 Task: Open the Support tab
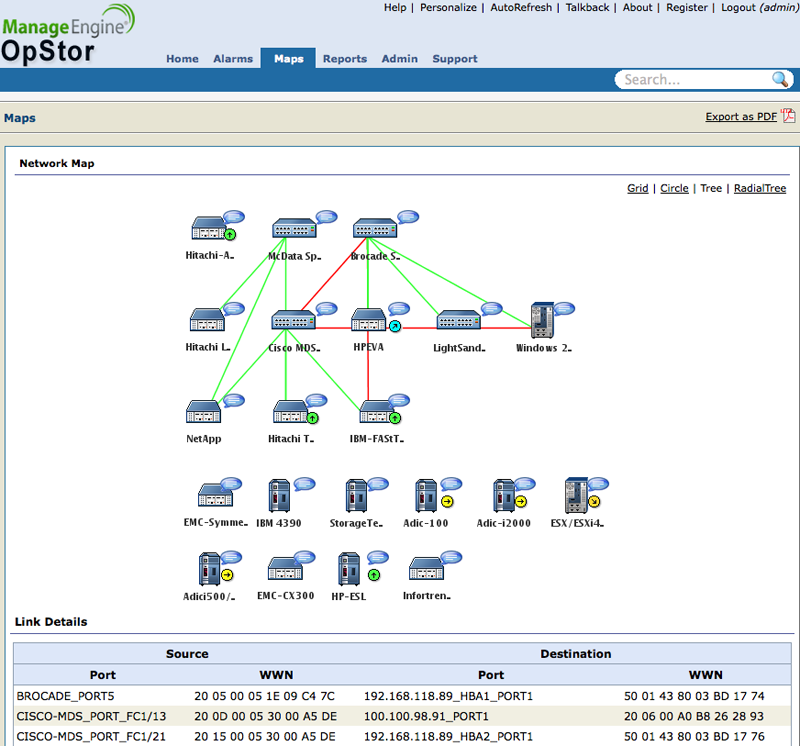(455, 59)
